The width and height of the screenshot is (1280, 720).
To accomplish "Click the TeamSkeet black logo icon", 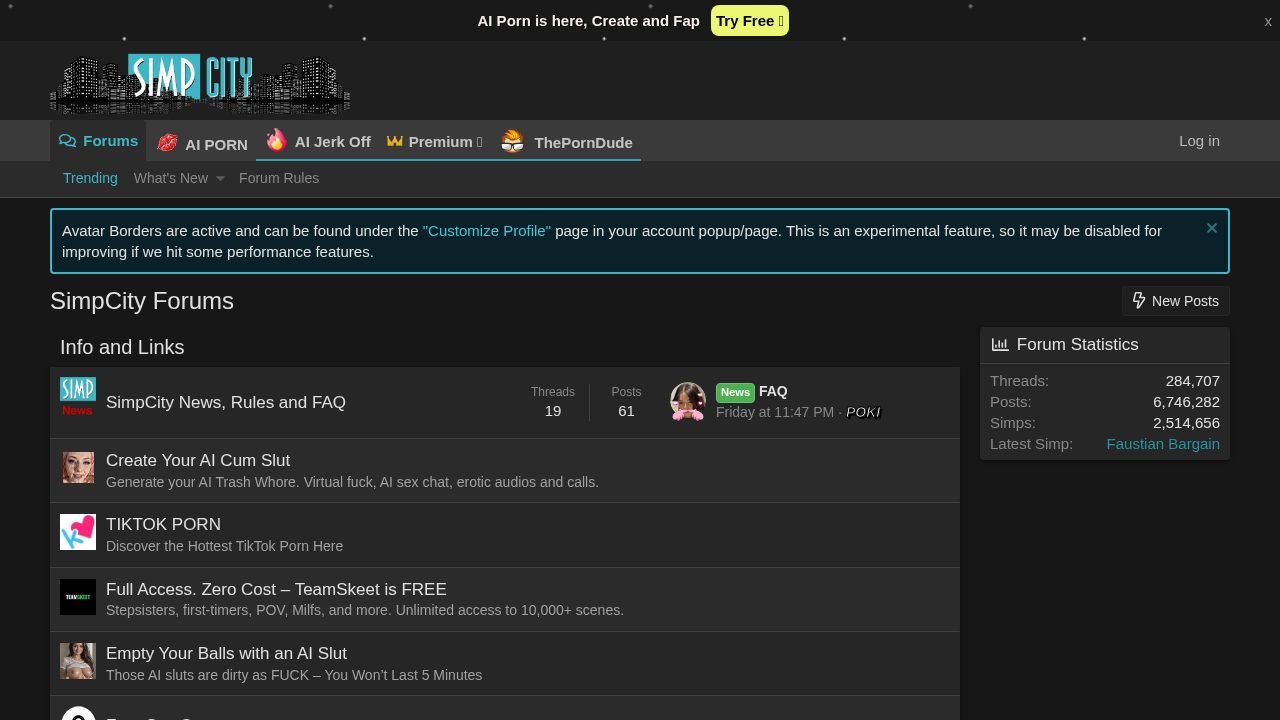I will pyautogui.click(x=78, y=597).
